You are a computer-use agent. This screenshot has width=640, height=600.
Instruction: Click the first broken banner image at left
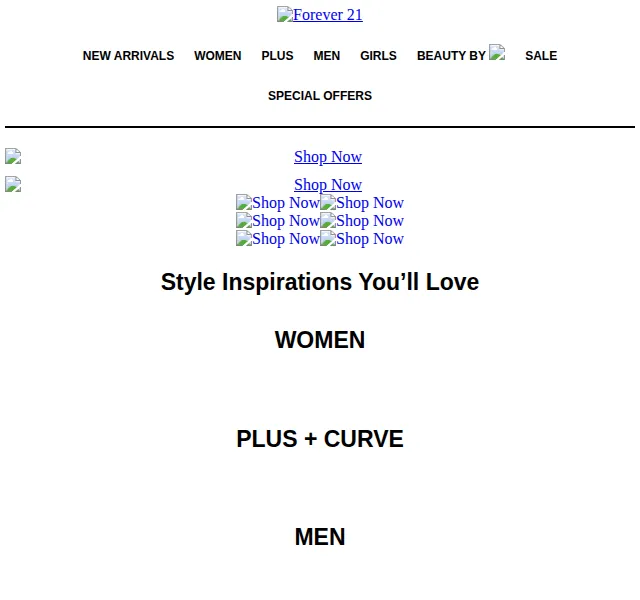13,156
